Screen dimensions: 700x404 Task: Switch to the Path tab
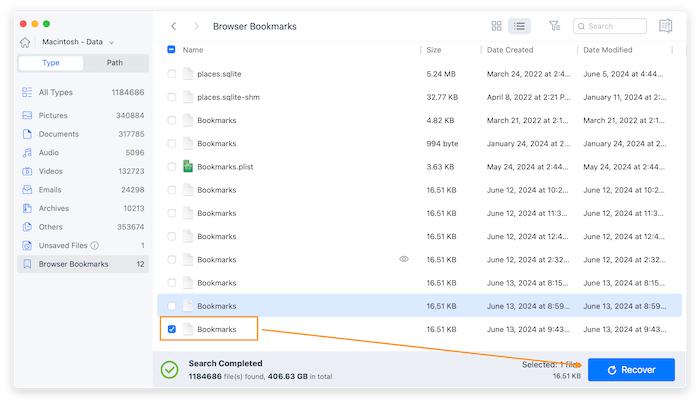coord(116,63)
